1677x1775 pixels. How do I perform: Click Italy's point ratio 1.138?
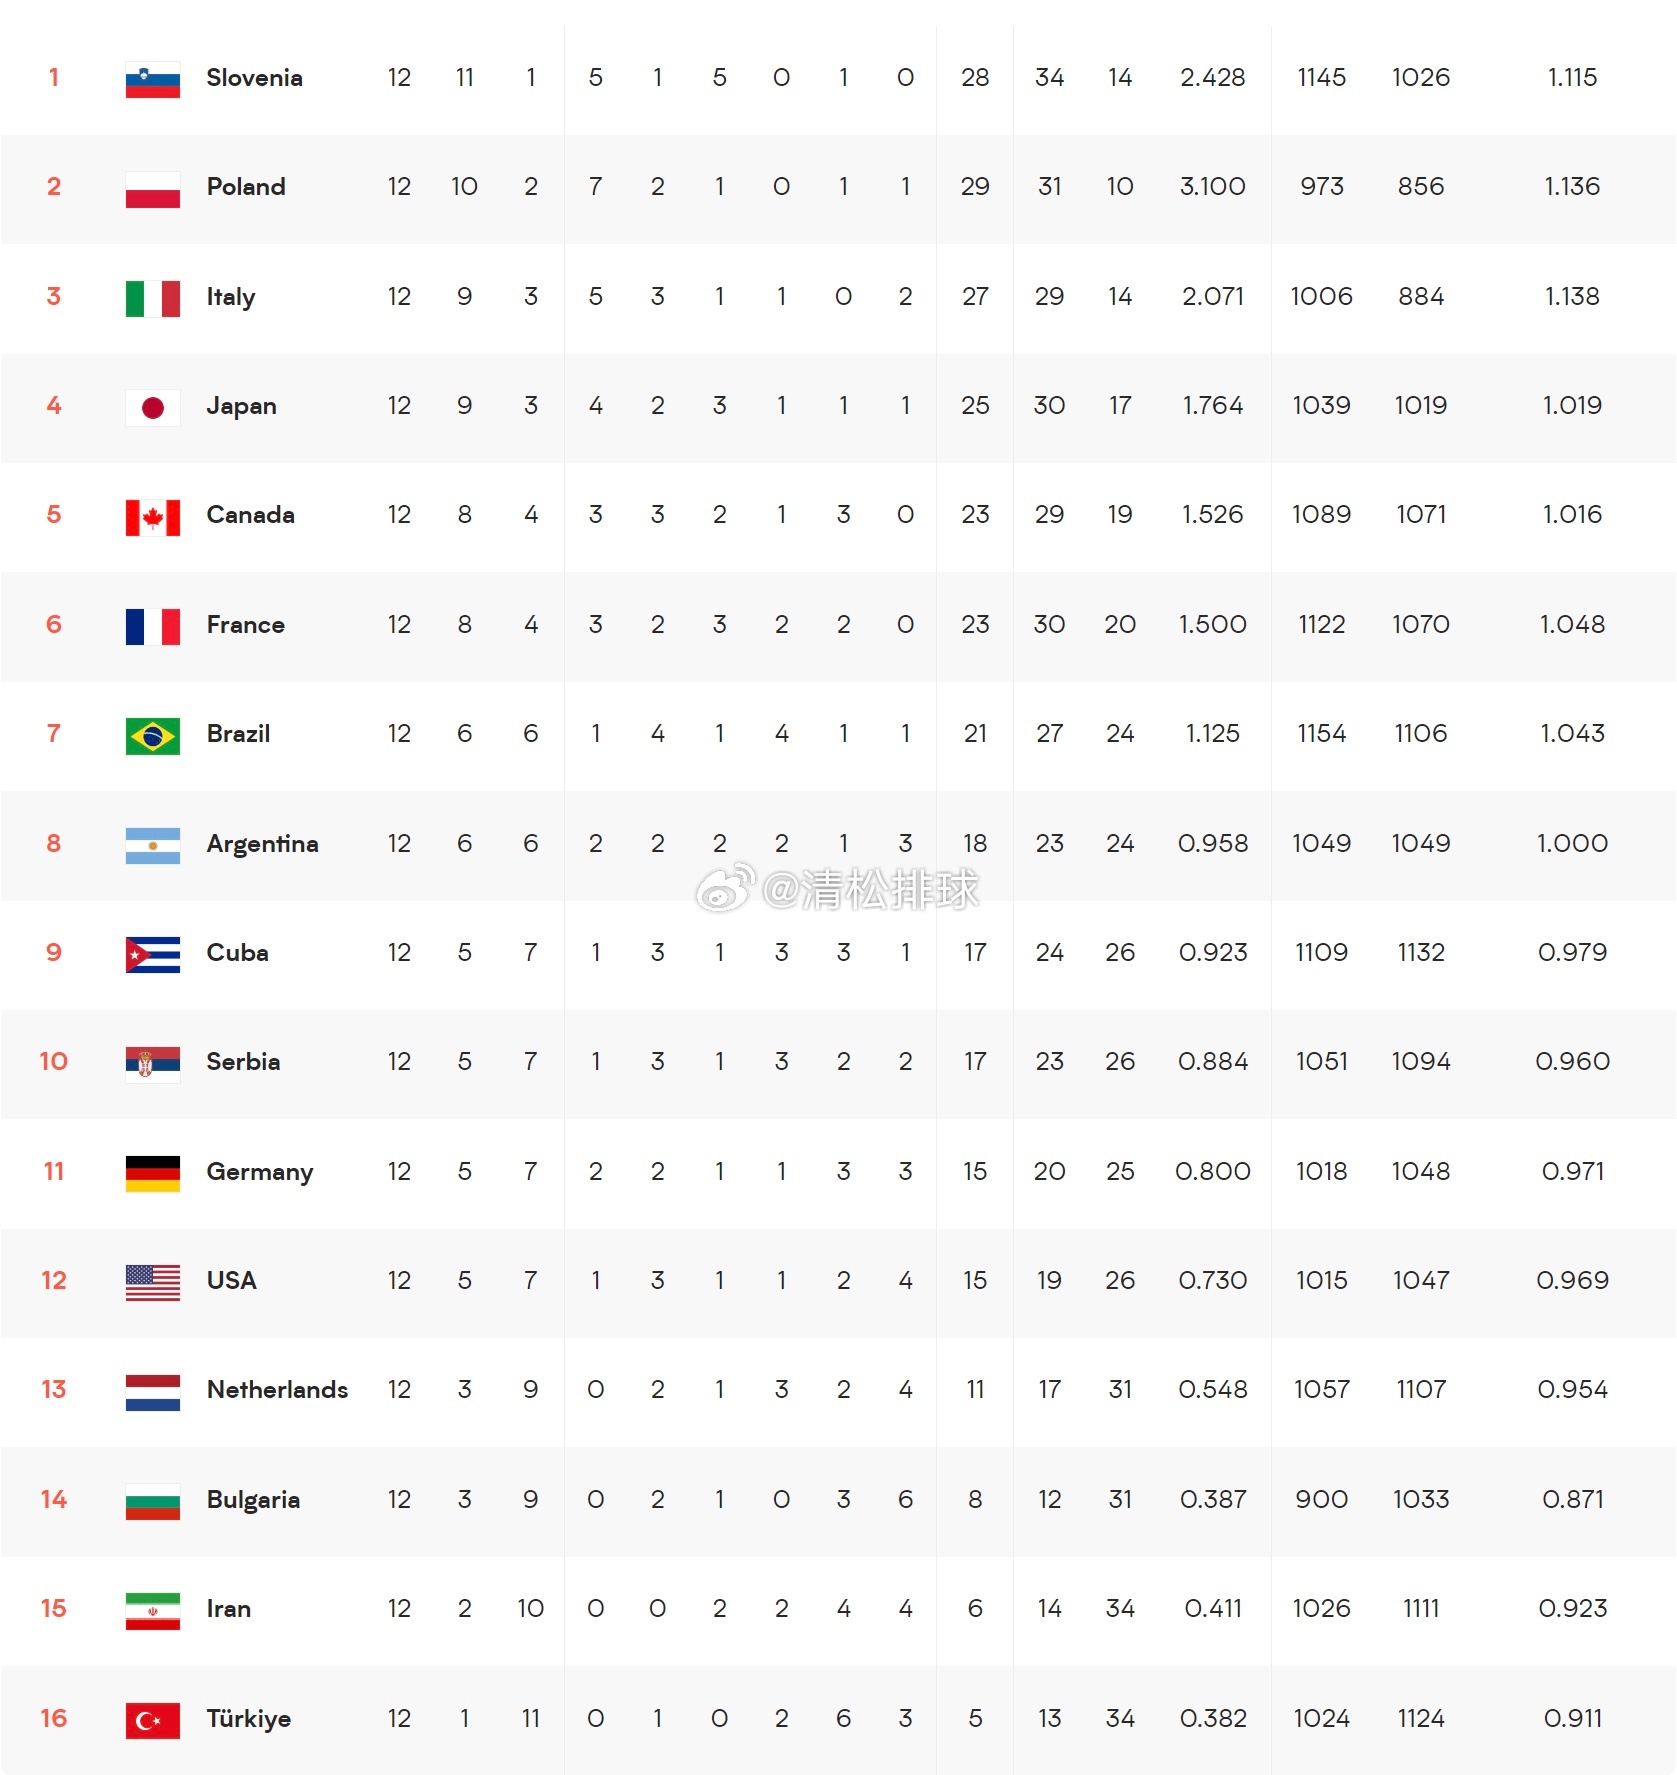(1572, 297)
